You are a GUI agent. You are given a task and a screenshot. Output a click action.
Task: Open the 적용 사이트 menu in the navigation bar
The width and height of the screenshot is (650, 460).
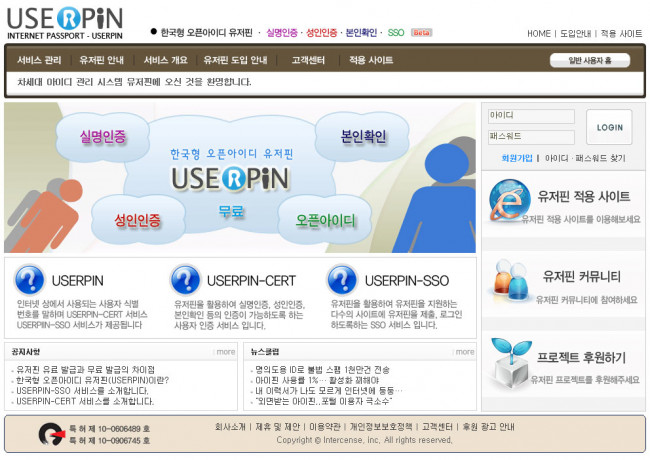coord(371,60)
